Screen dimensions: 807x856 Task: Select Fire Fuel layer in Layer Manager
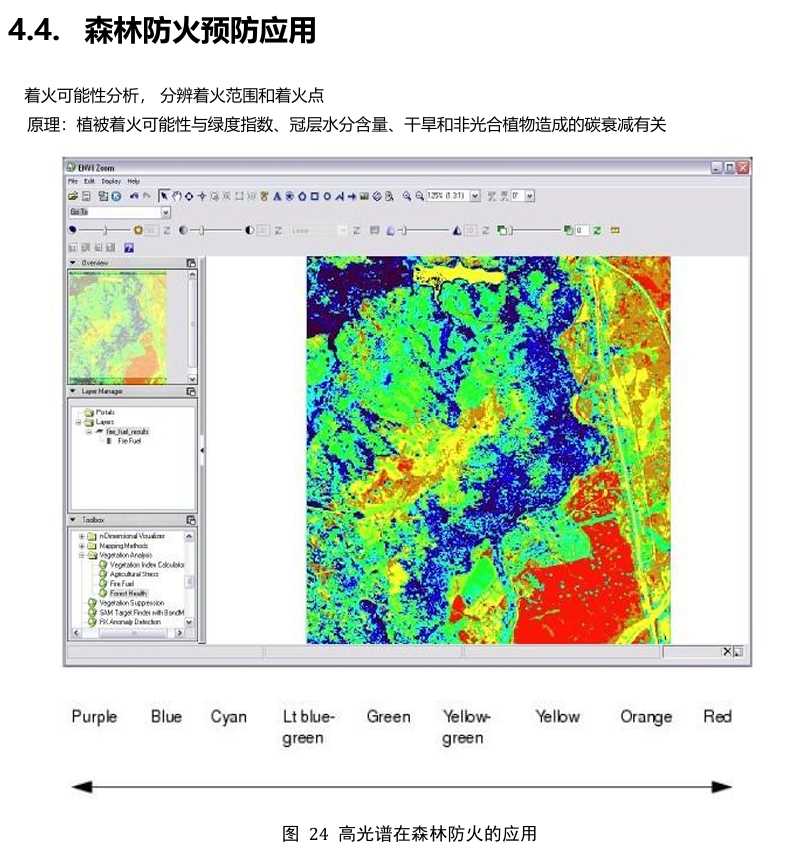pyautogui.click(x=129, y=440)
